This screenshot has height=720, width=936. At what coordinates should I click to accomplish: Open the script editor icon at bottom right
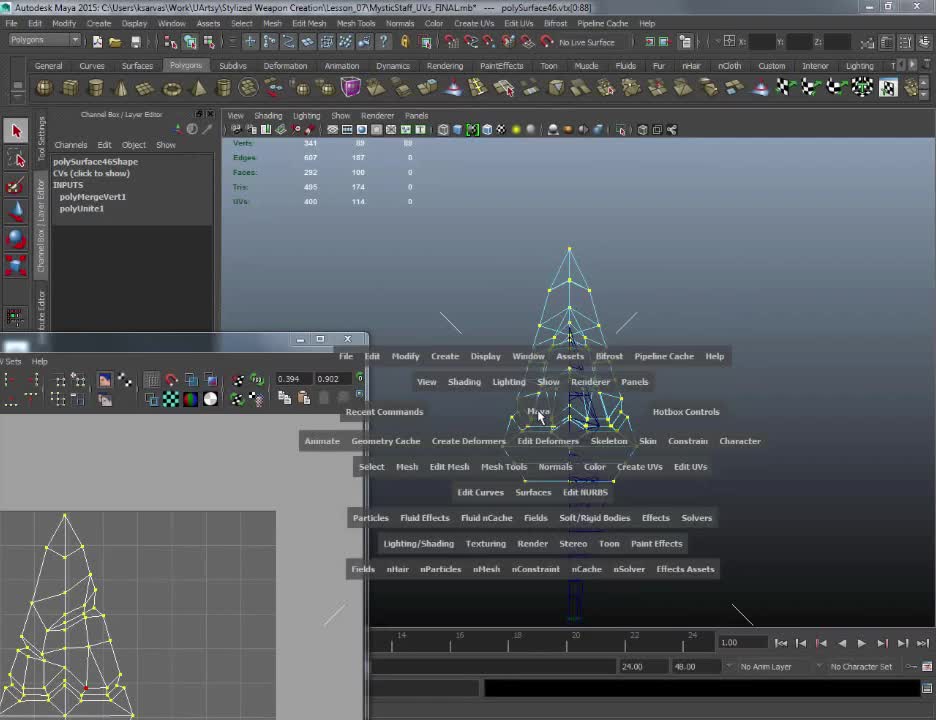pos(927,688)
